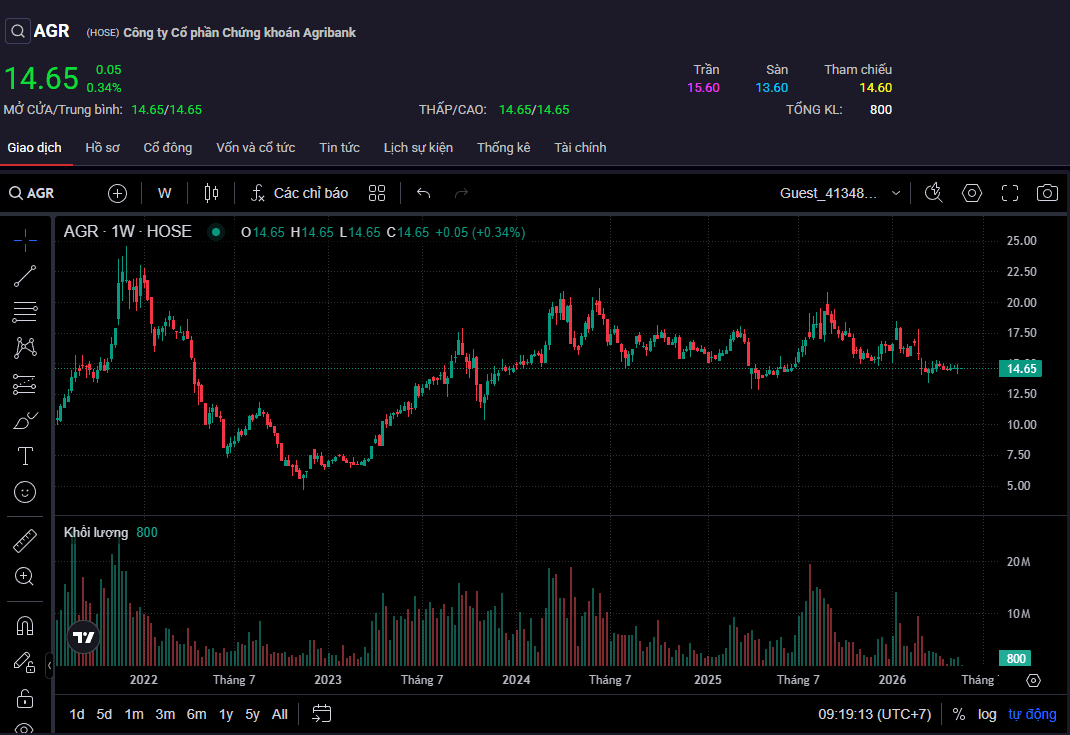Undo the last chart action
This screenshot has height=735, width=1070.
(x=424, y=193)
